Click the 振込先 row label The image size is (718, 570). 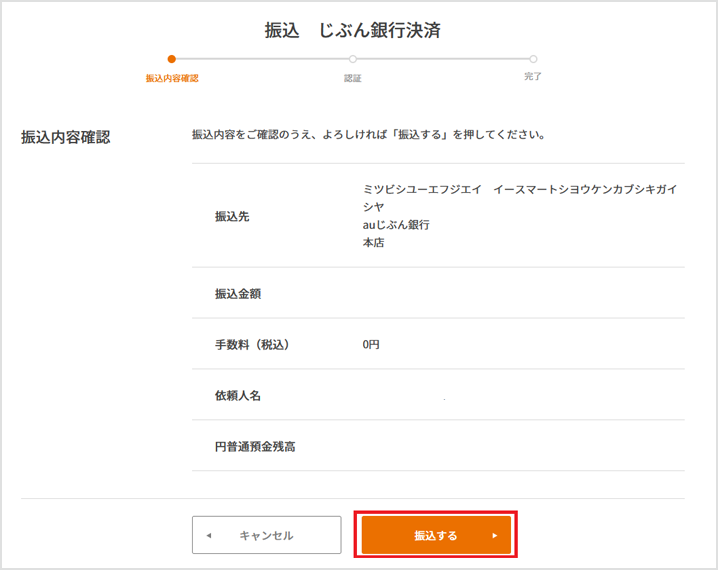pyautogui.click(x=232, y=216)
